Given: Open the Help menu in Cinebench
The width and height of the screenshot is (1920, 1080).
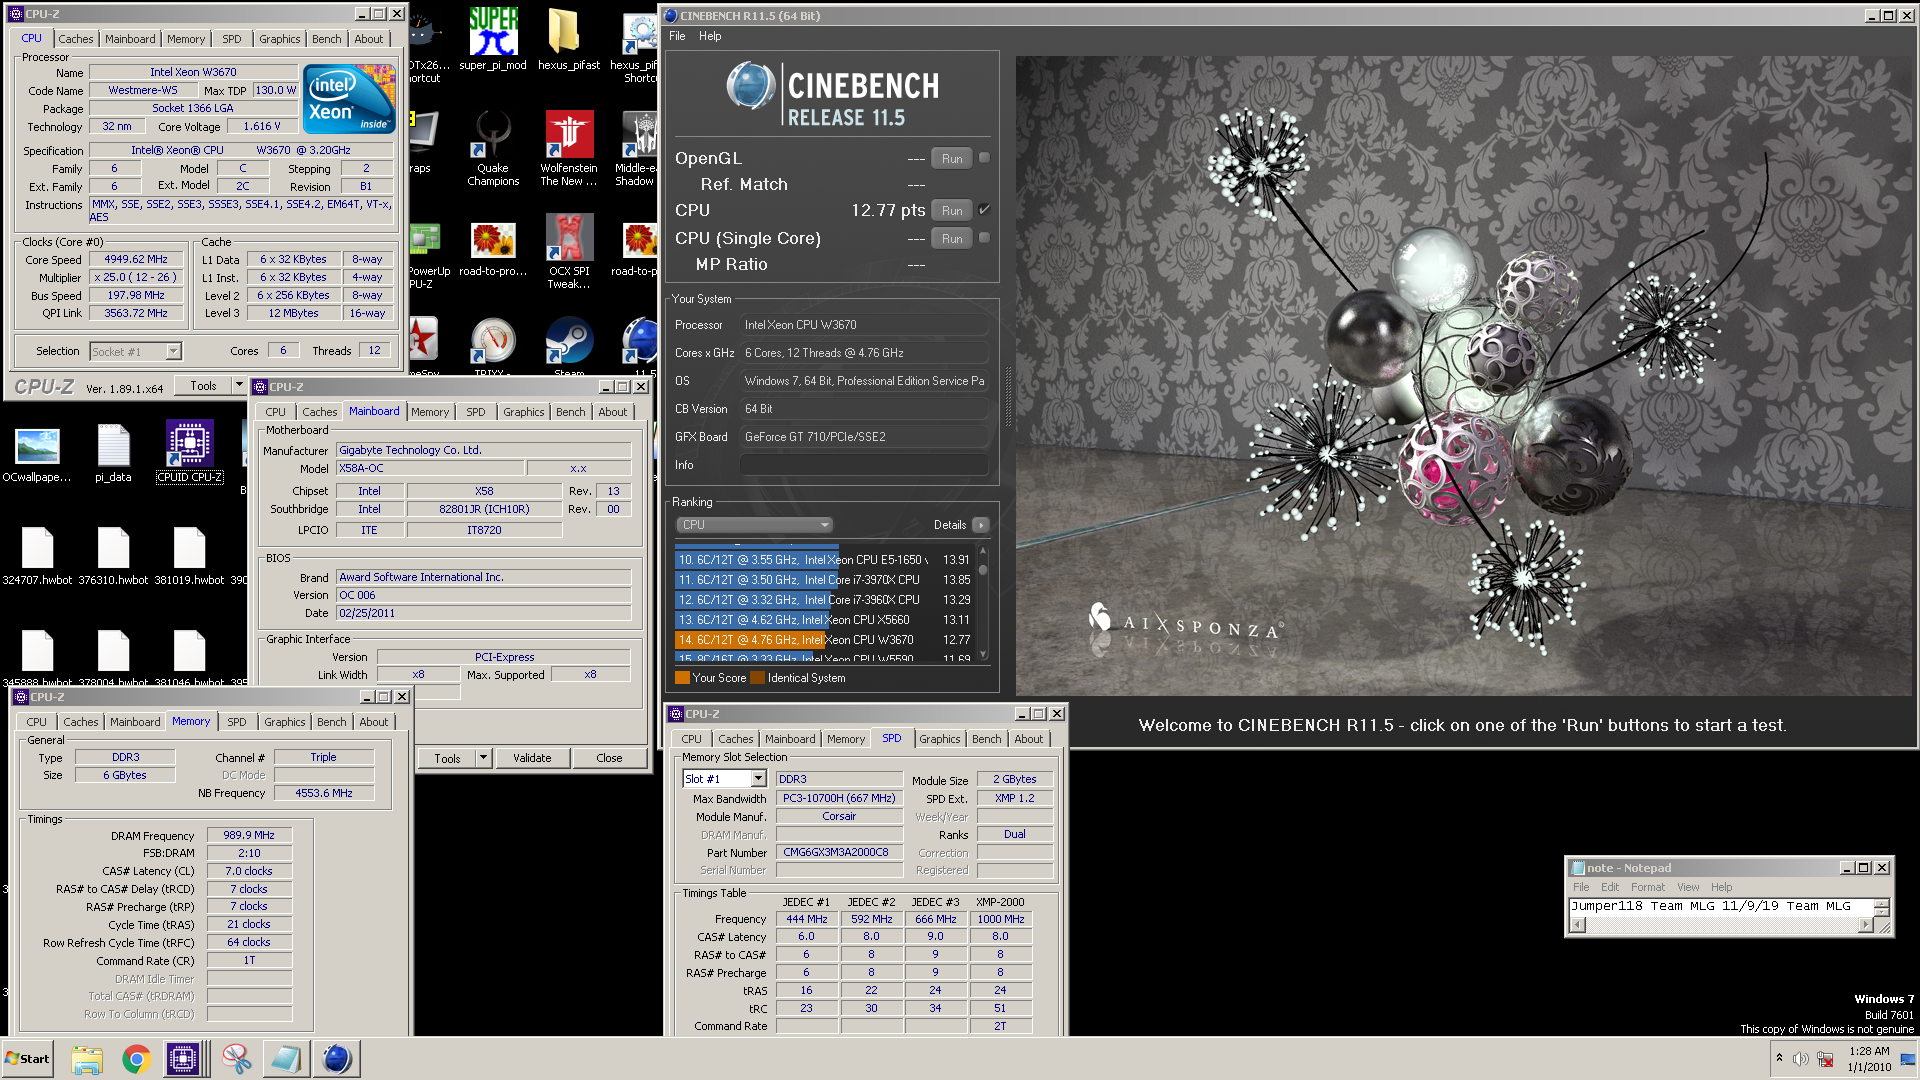Looking at the screenshot, I should (710, 36).
